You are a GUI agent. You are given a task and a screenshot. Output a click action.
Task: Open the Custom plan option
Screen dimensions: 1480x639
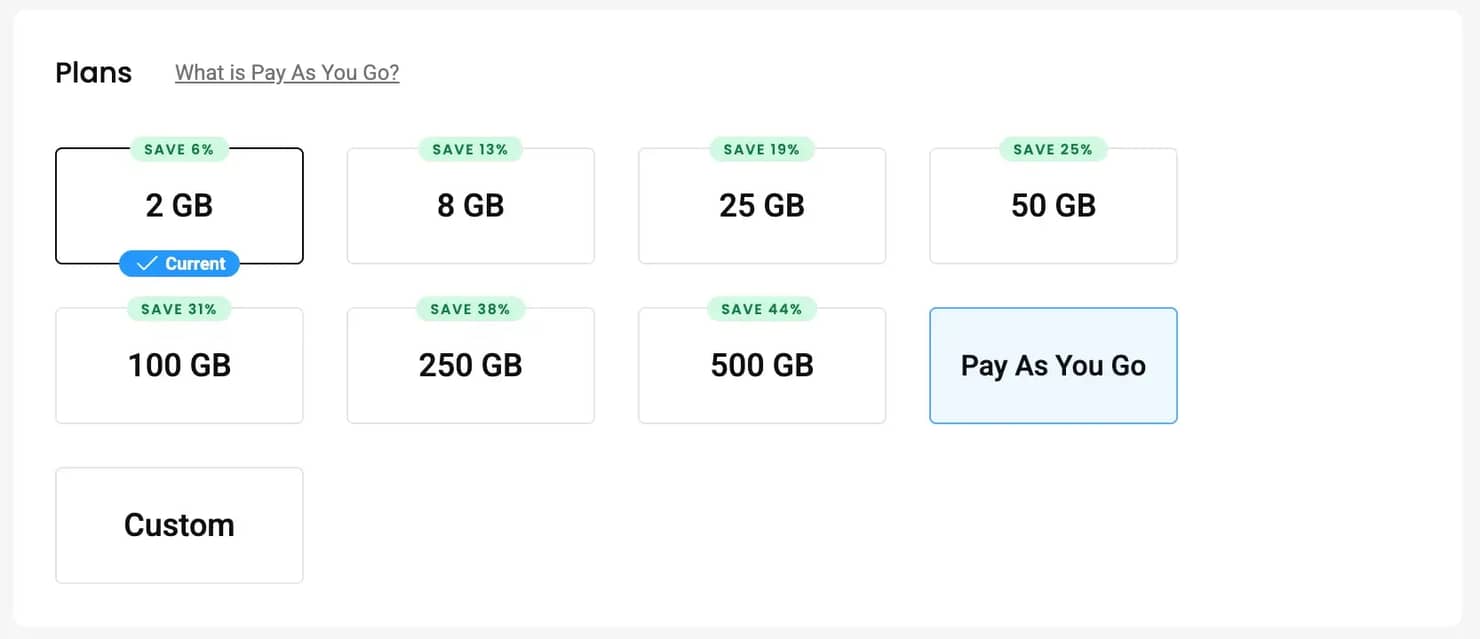coord(179,525)
